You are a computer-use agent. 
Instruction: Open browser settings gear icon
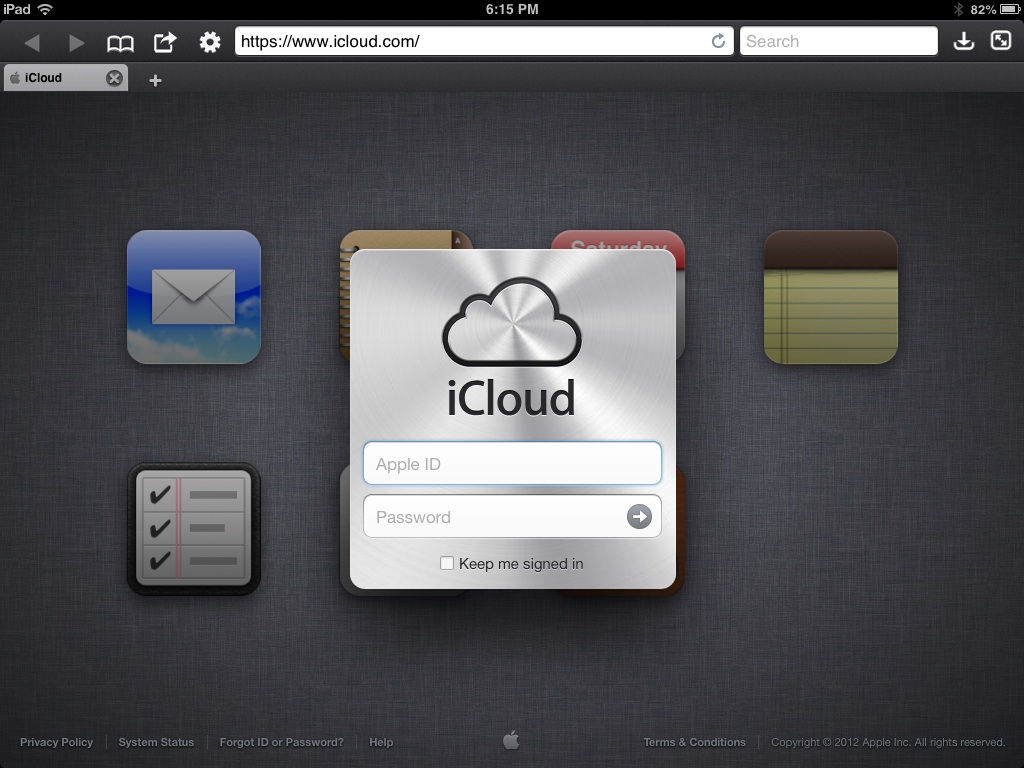pos(210,42)
